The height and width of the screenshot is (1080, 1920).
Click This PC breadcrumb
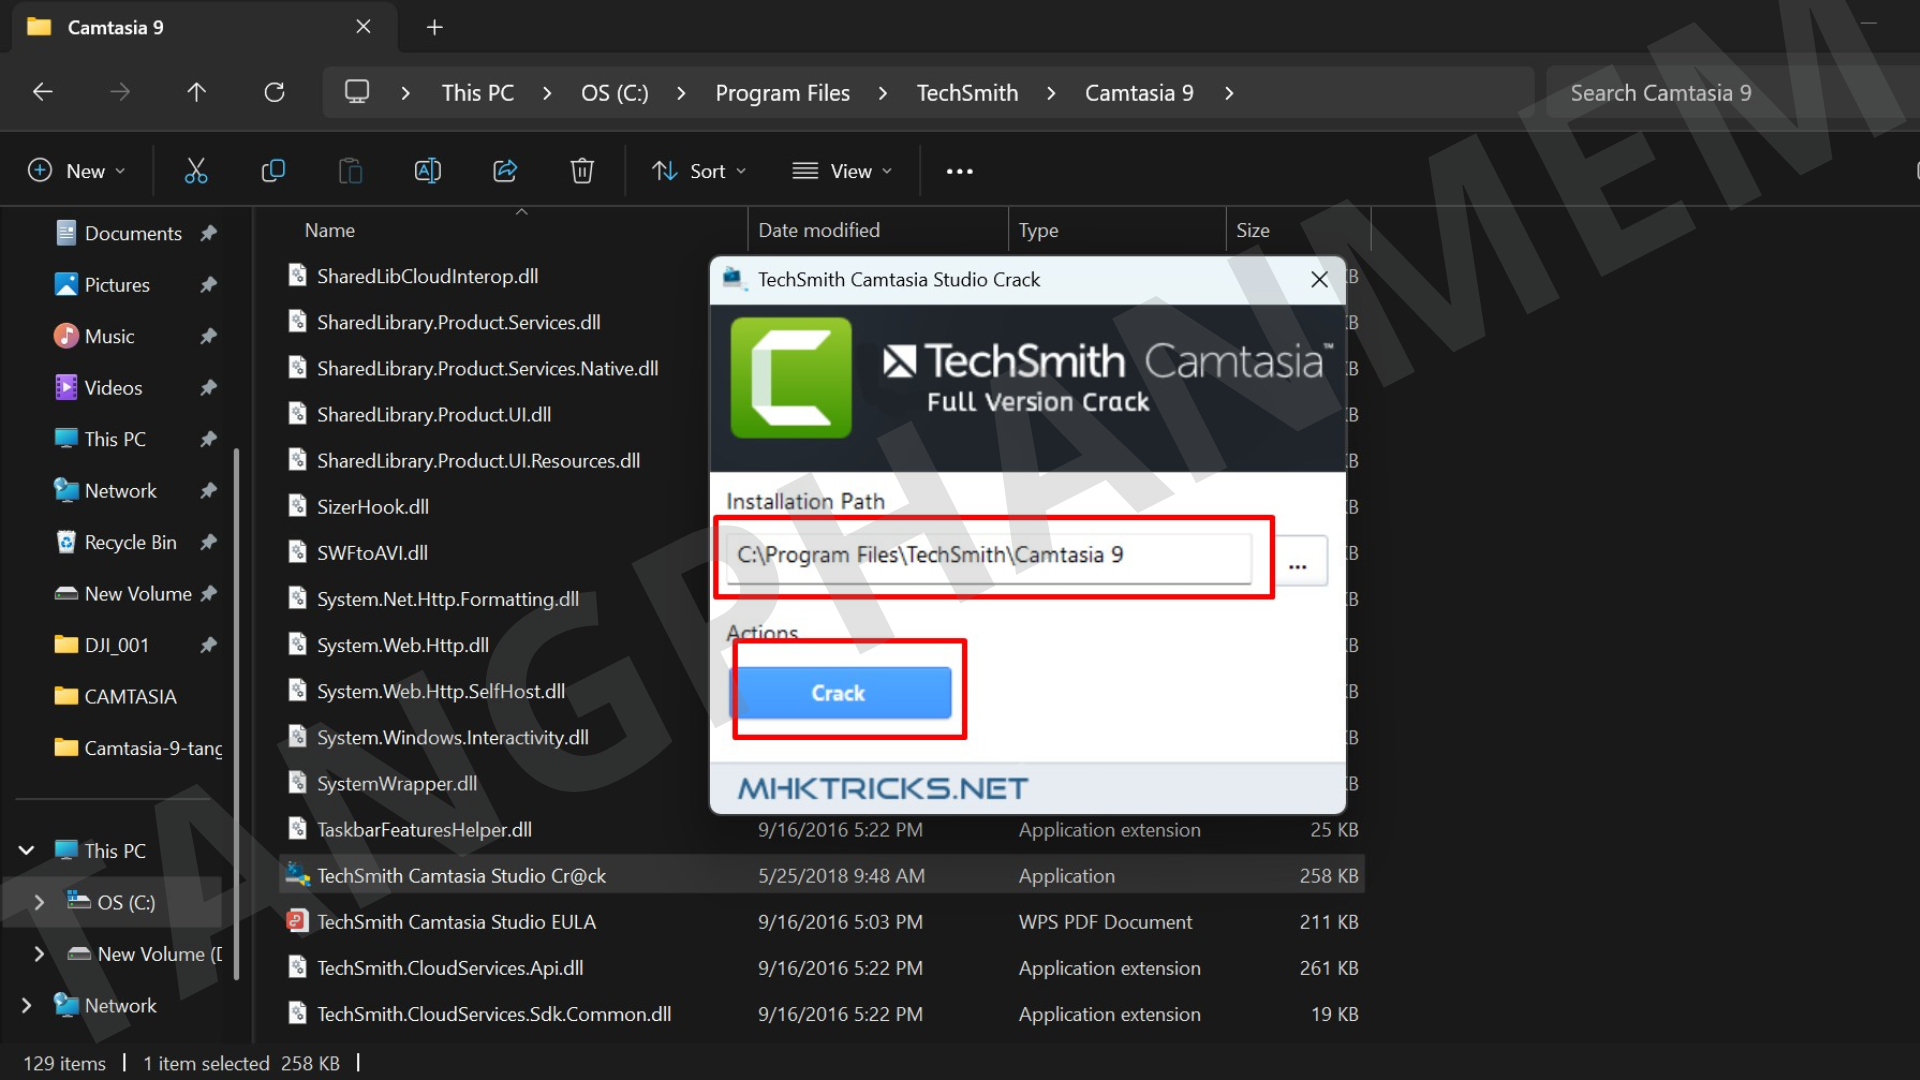tap(478, 93)
